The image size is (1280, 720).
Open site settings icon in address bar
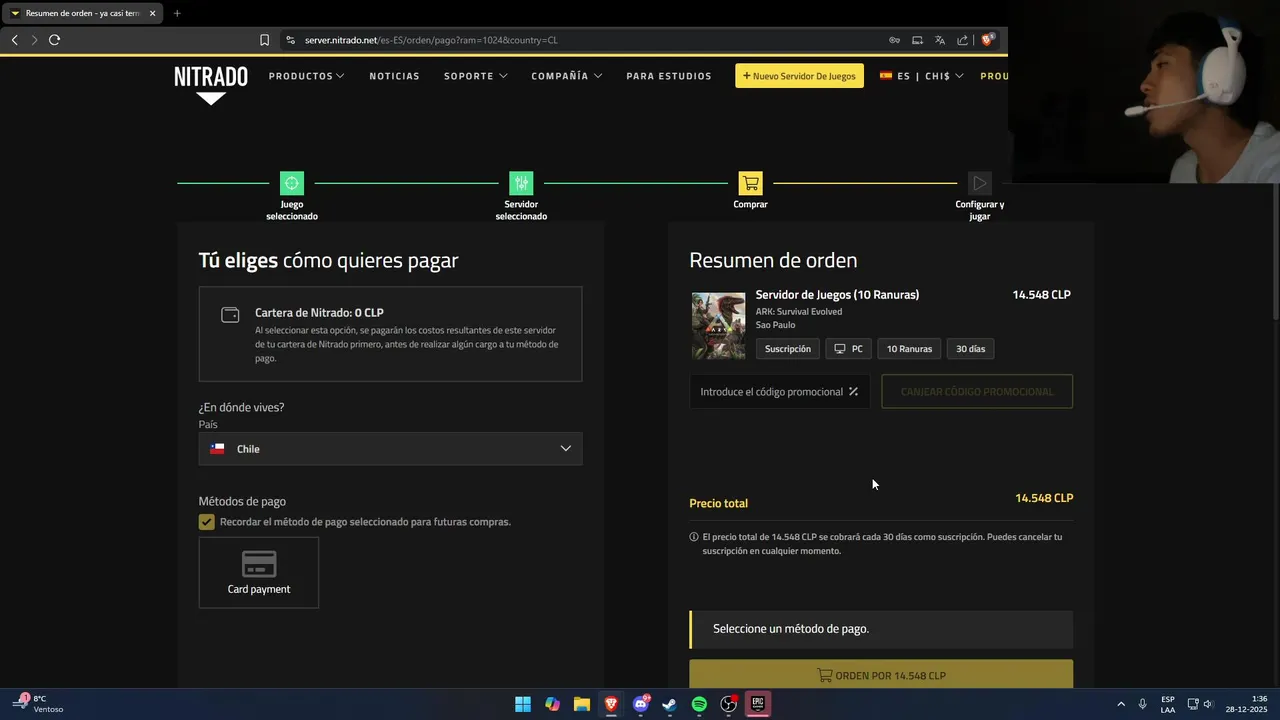pos(290,40)
